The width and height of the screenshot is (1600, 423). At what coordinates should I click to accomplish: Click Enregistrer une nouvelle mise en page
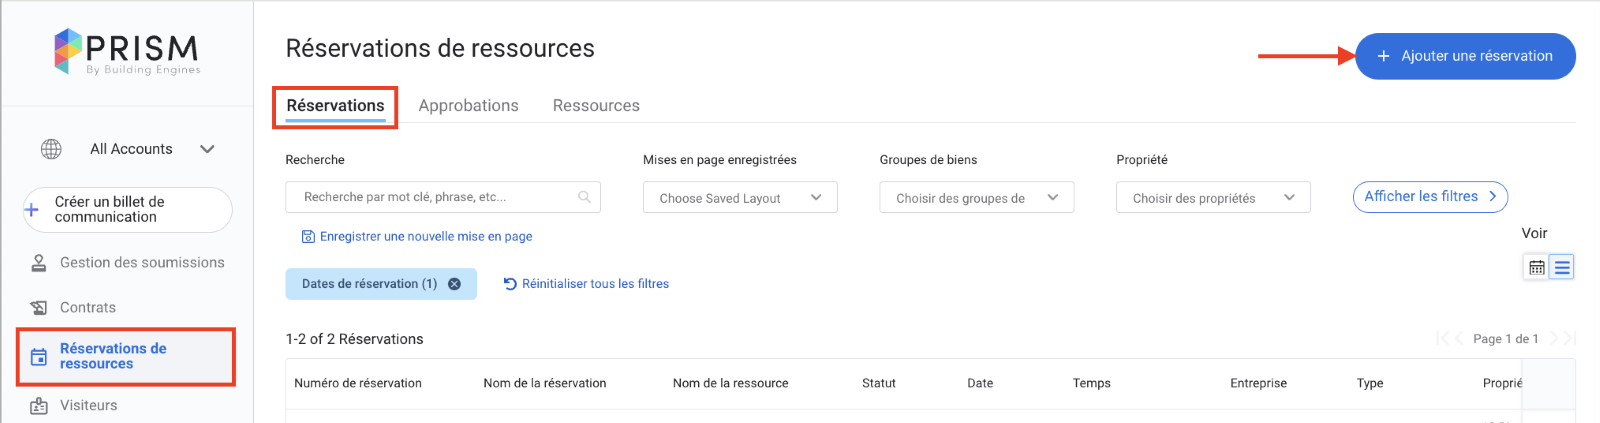tap(425, 237)
